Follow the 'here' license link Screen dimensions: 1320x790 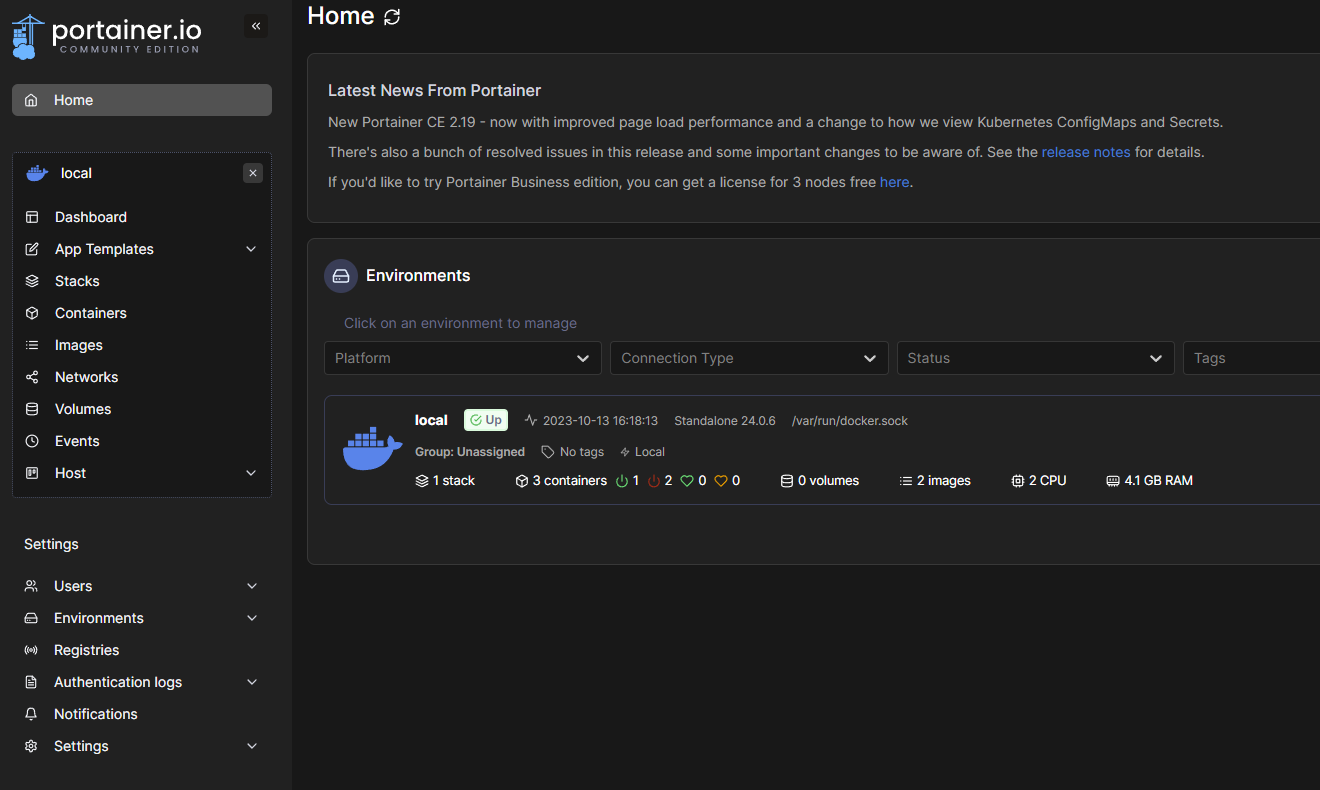pos(894,183)
